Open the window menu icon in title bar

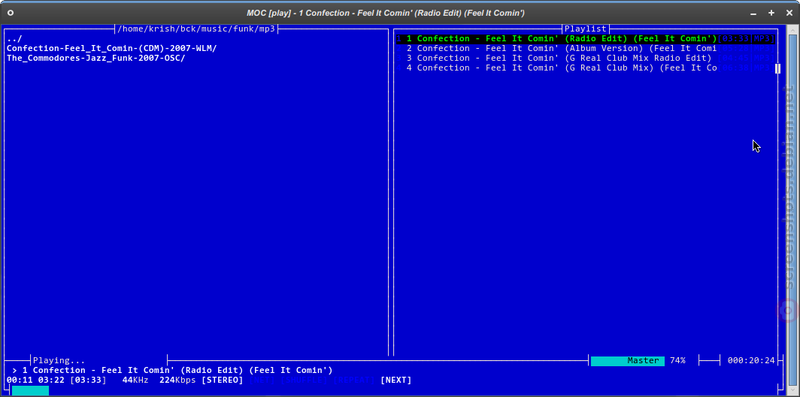pyautogui.click(x=11, y=12)
